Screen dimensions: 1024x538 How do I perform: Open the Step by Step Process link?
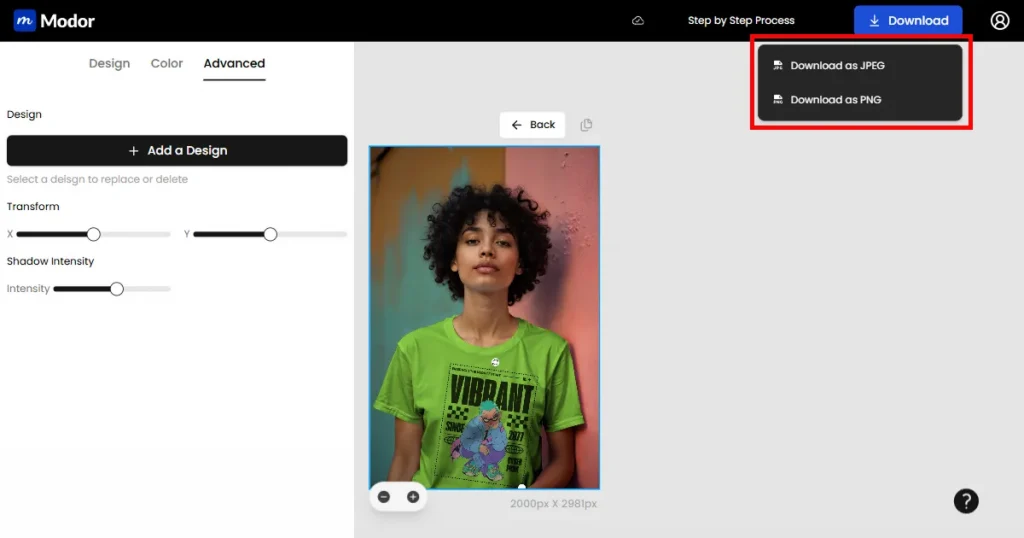(x=741, y=21)
